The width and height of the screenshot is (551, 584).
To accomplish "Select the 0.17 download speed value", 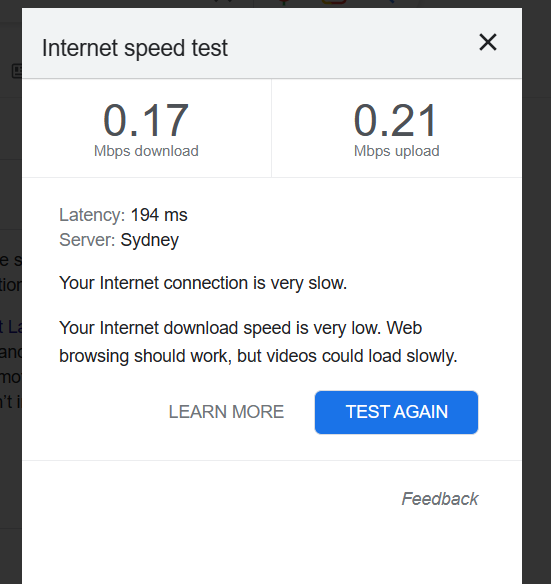I will click(x=146, y=120).
